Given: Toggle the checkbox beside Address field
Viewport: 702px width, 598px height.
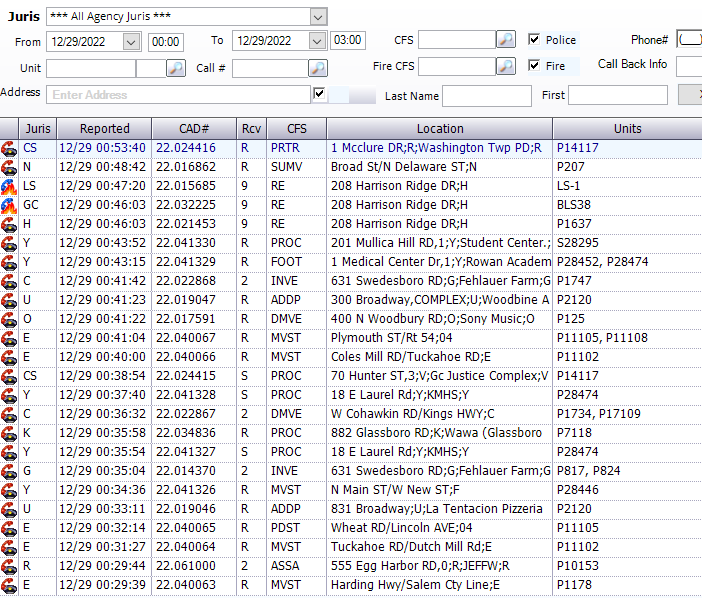Looking at the screenshot, I should coord(319,94).
